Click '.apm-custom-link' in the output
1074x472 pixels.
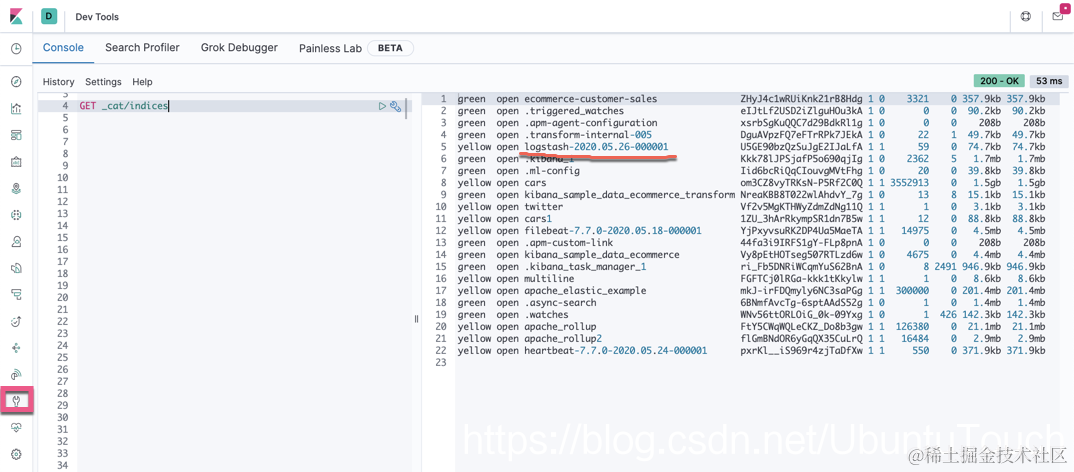[x=569, y=243]
